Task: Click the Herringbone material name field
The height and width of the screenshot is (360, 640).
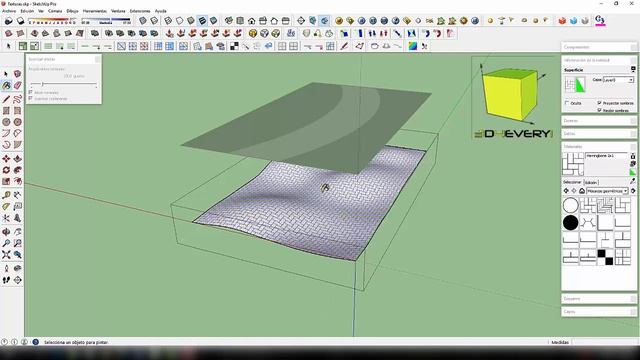Action: tap(606, 156)
